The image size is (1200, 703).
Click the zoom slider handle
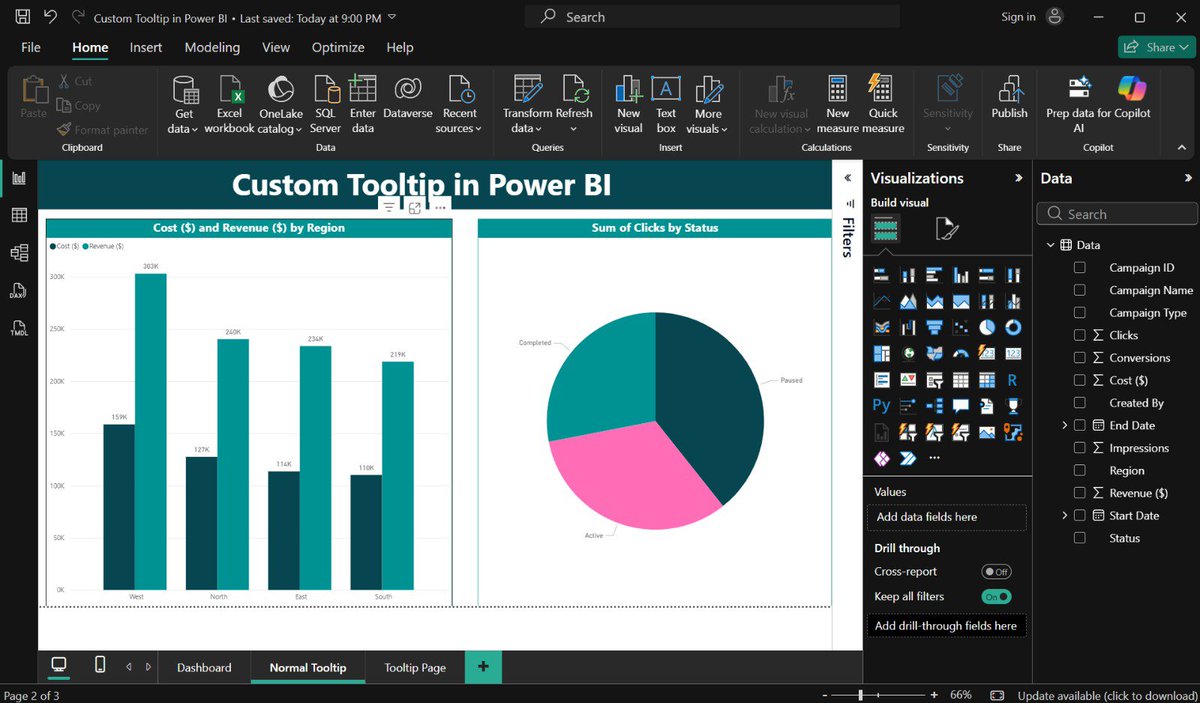862,695
